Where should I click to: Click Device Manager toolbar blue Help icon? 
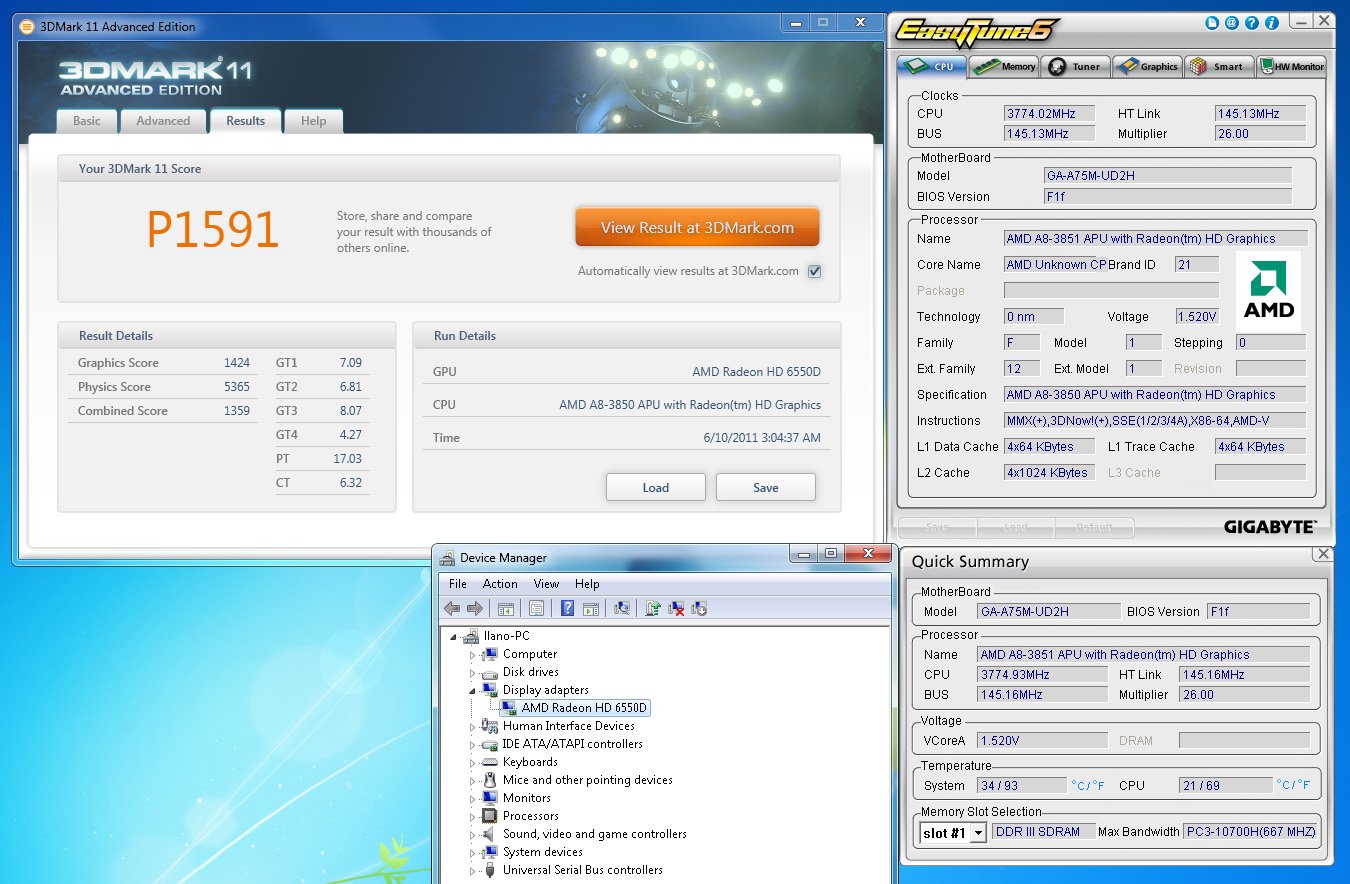pos(567,608)
